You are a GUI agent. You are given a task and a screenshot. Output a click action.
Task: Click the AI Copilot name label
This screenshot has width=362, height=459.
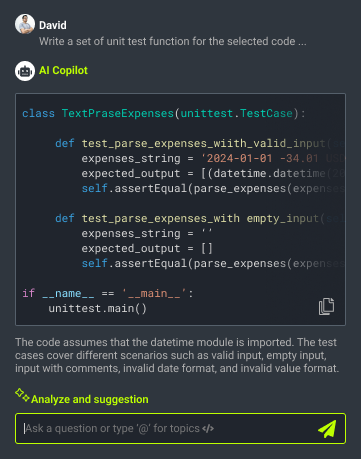[63, 70]
